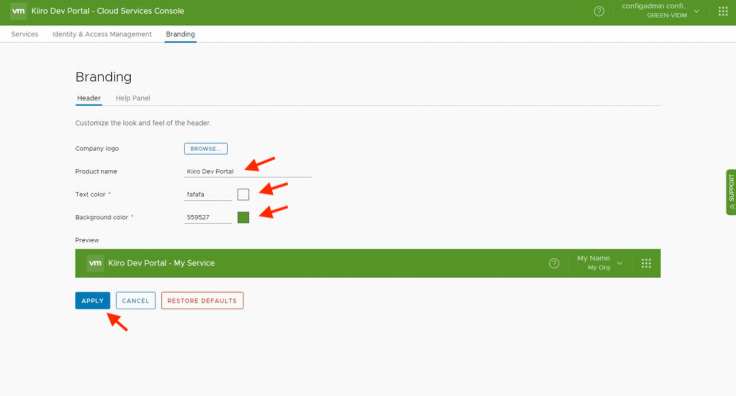This screenshot has width=736, height=396.
Task: Click the apps grid icon in preview bar
Action: 646,263
